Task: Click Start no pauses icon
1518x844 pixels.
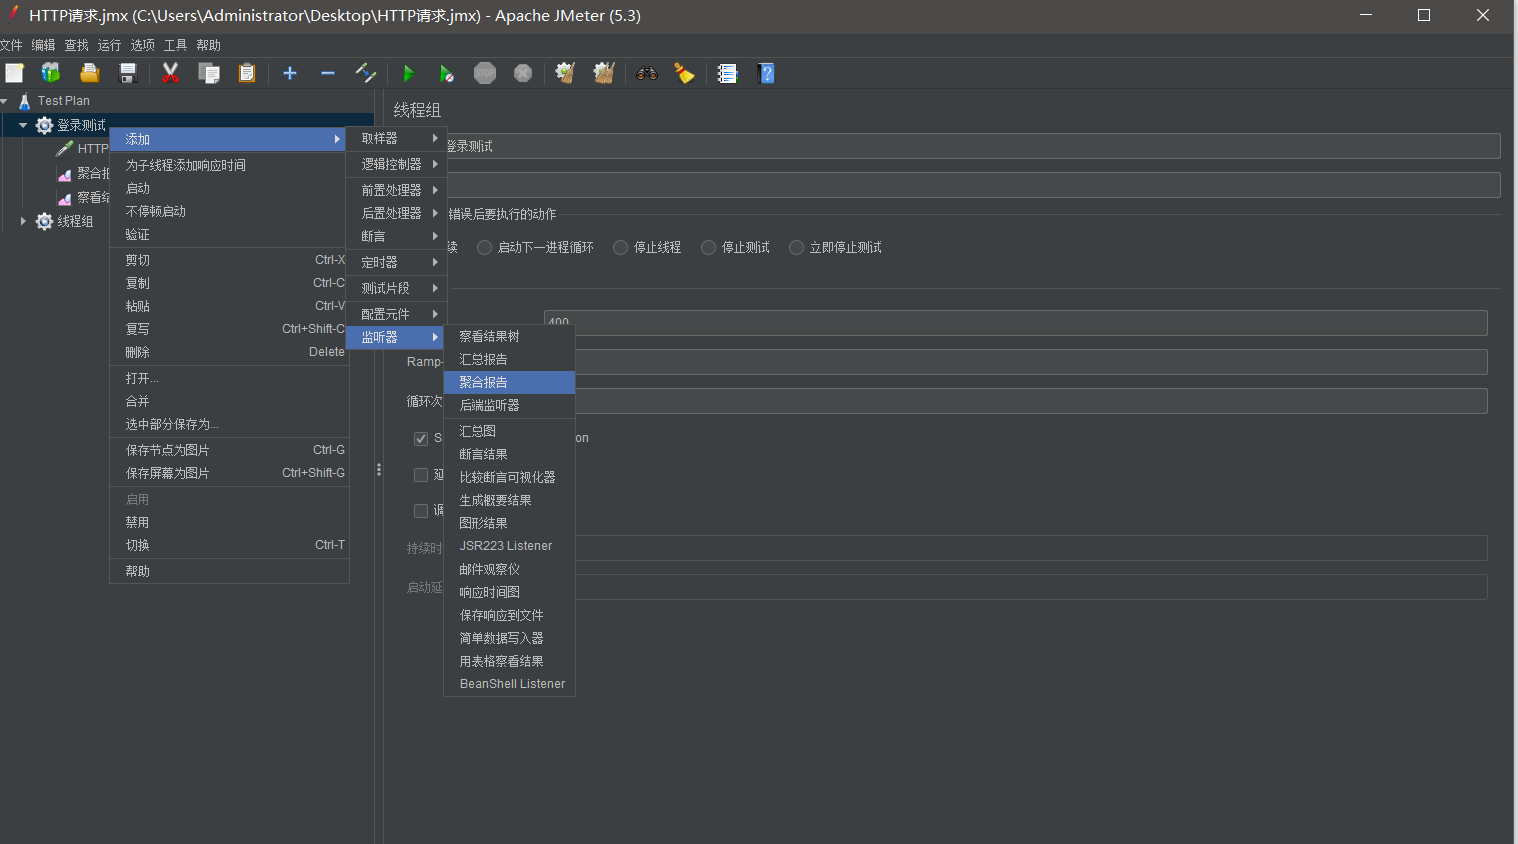Action: click(446, 73)
